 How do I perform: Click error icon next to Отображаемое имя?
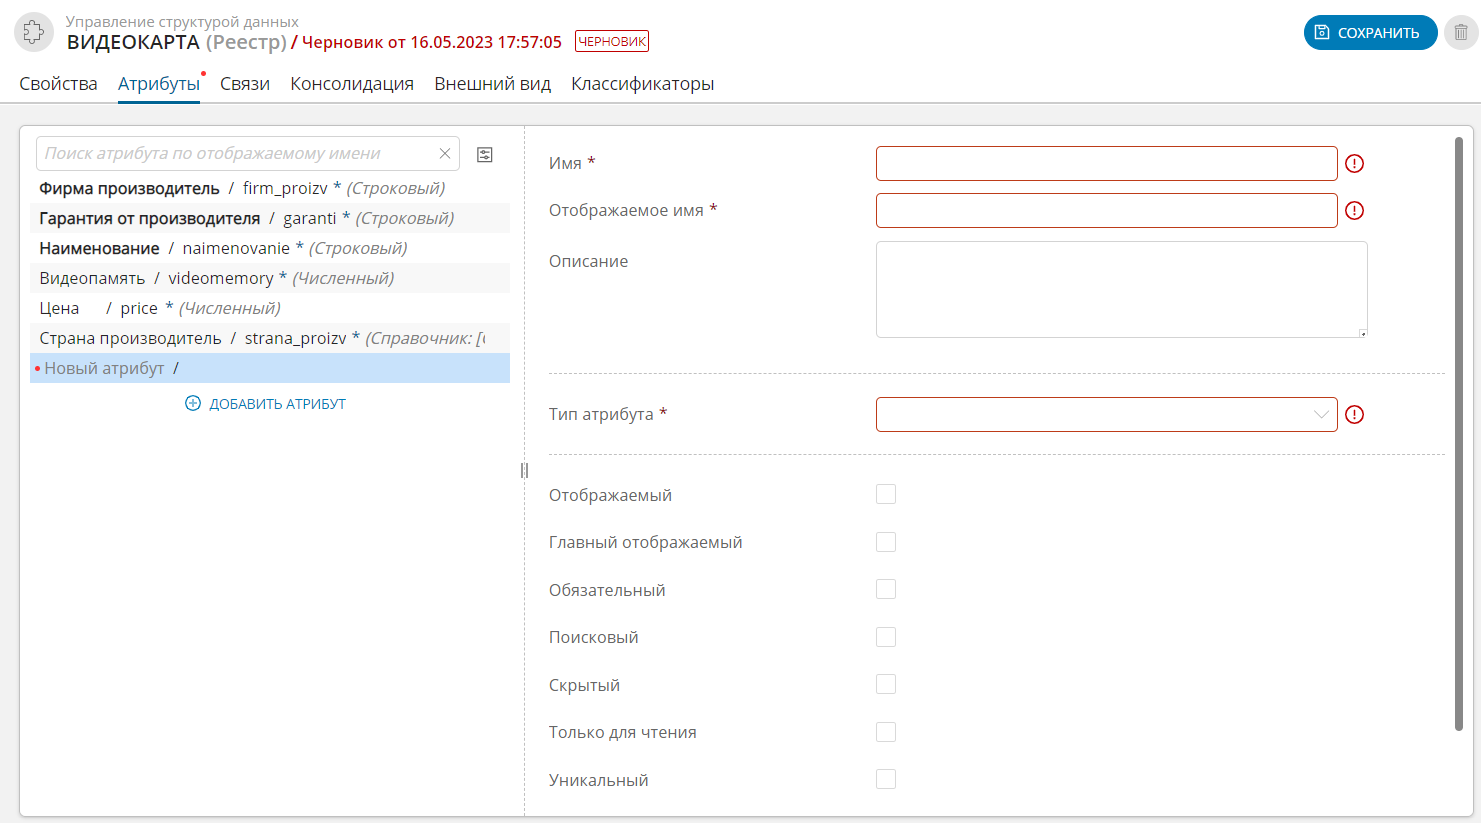pyautogui.click(x=1354, y=211)
